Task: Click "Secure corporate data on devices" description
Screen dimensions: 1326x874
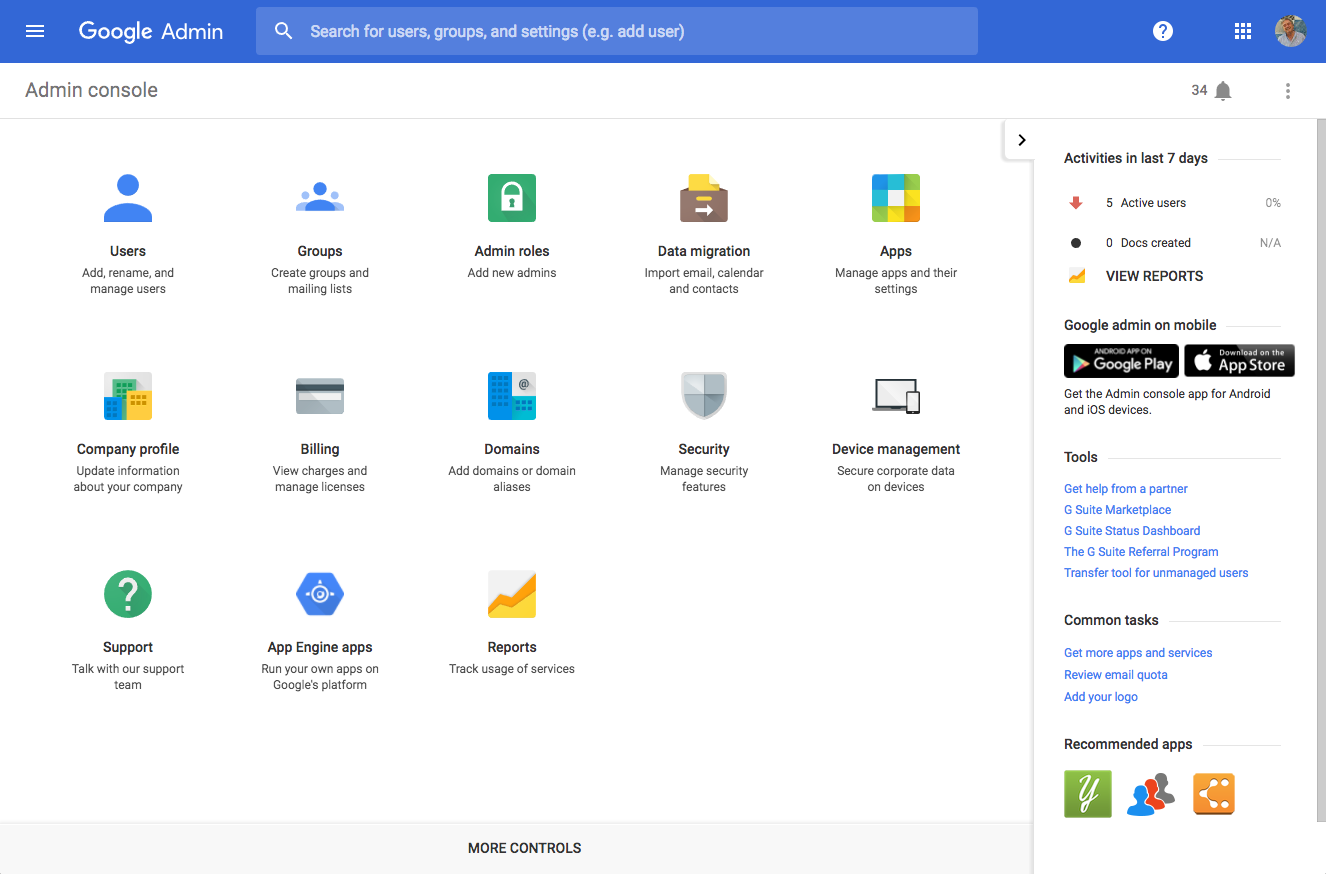Action: tap(896, 479)
